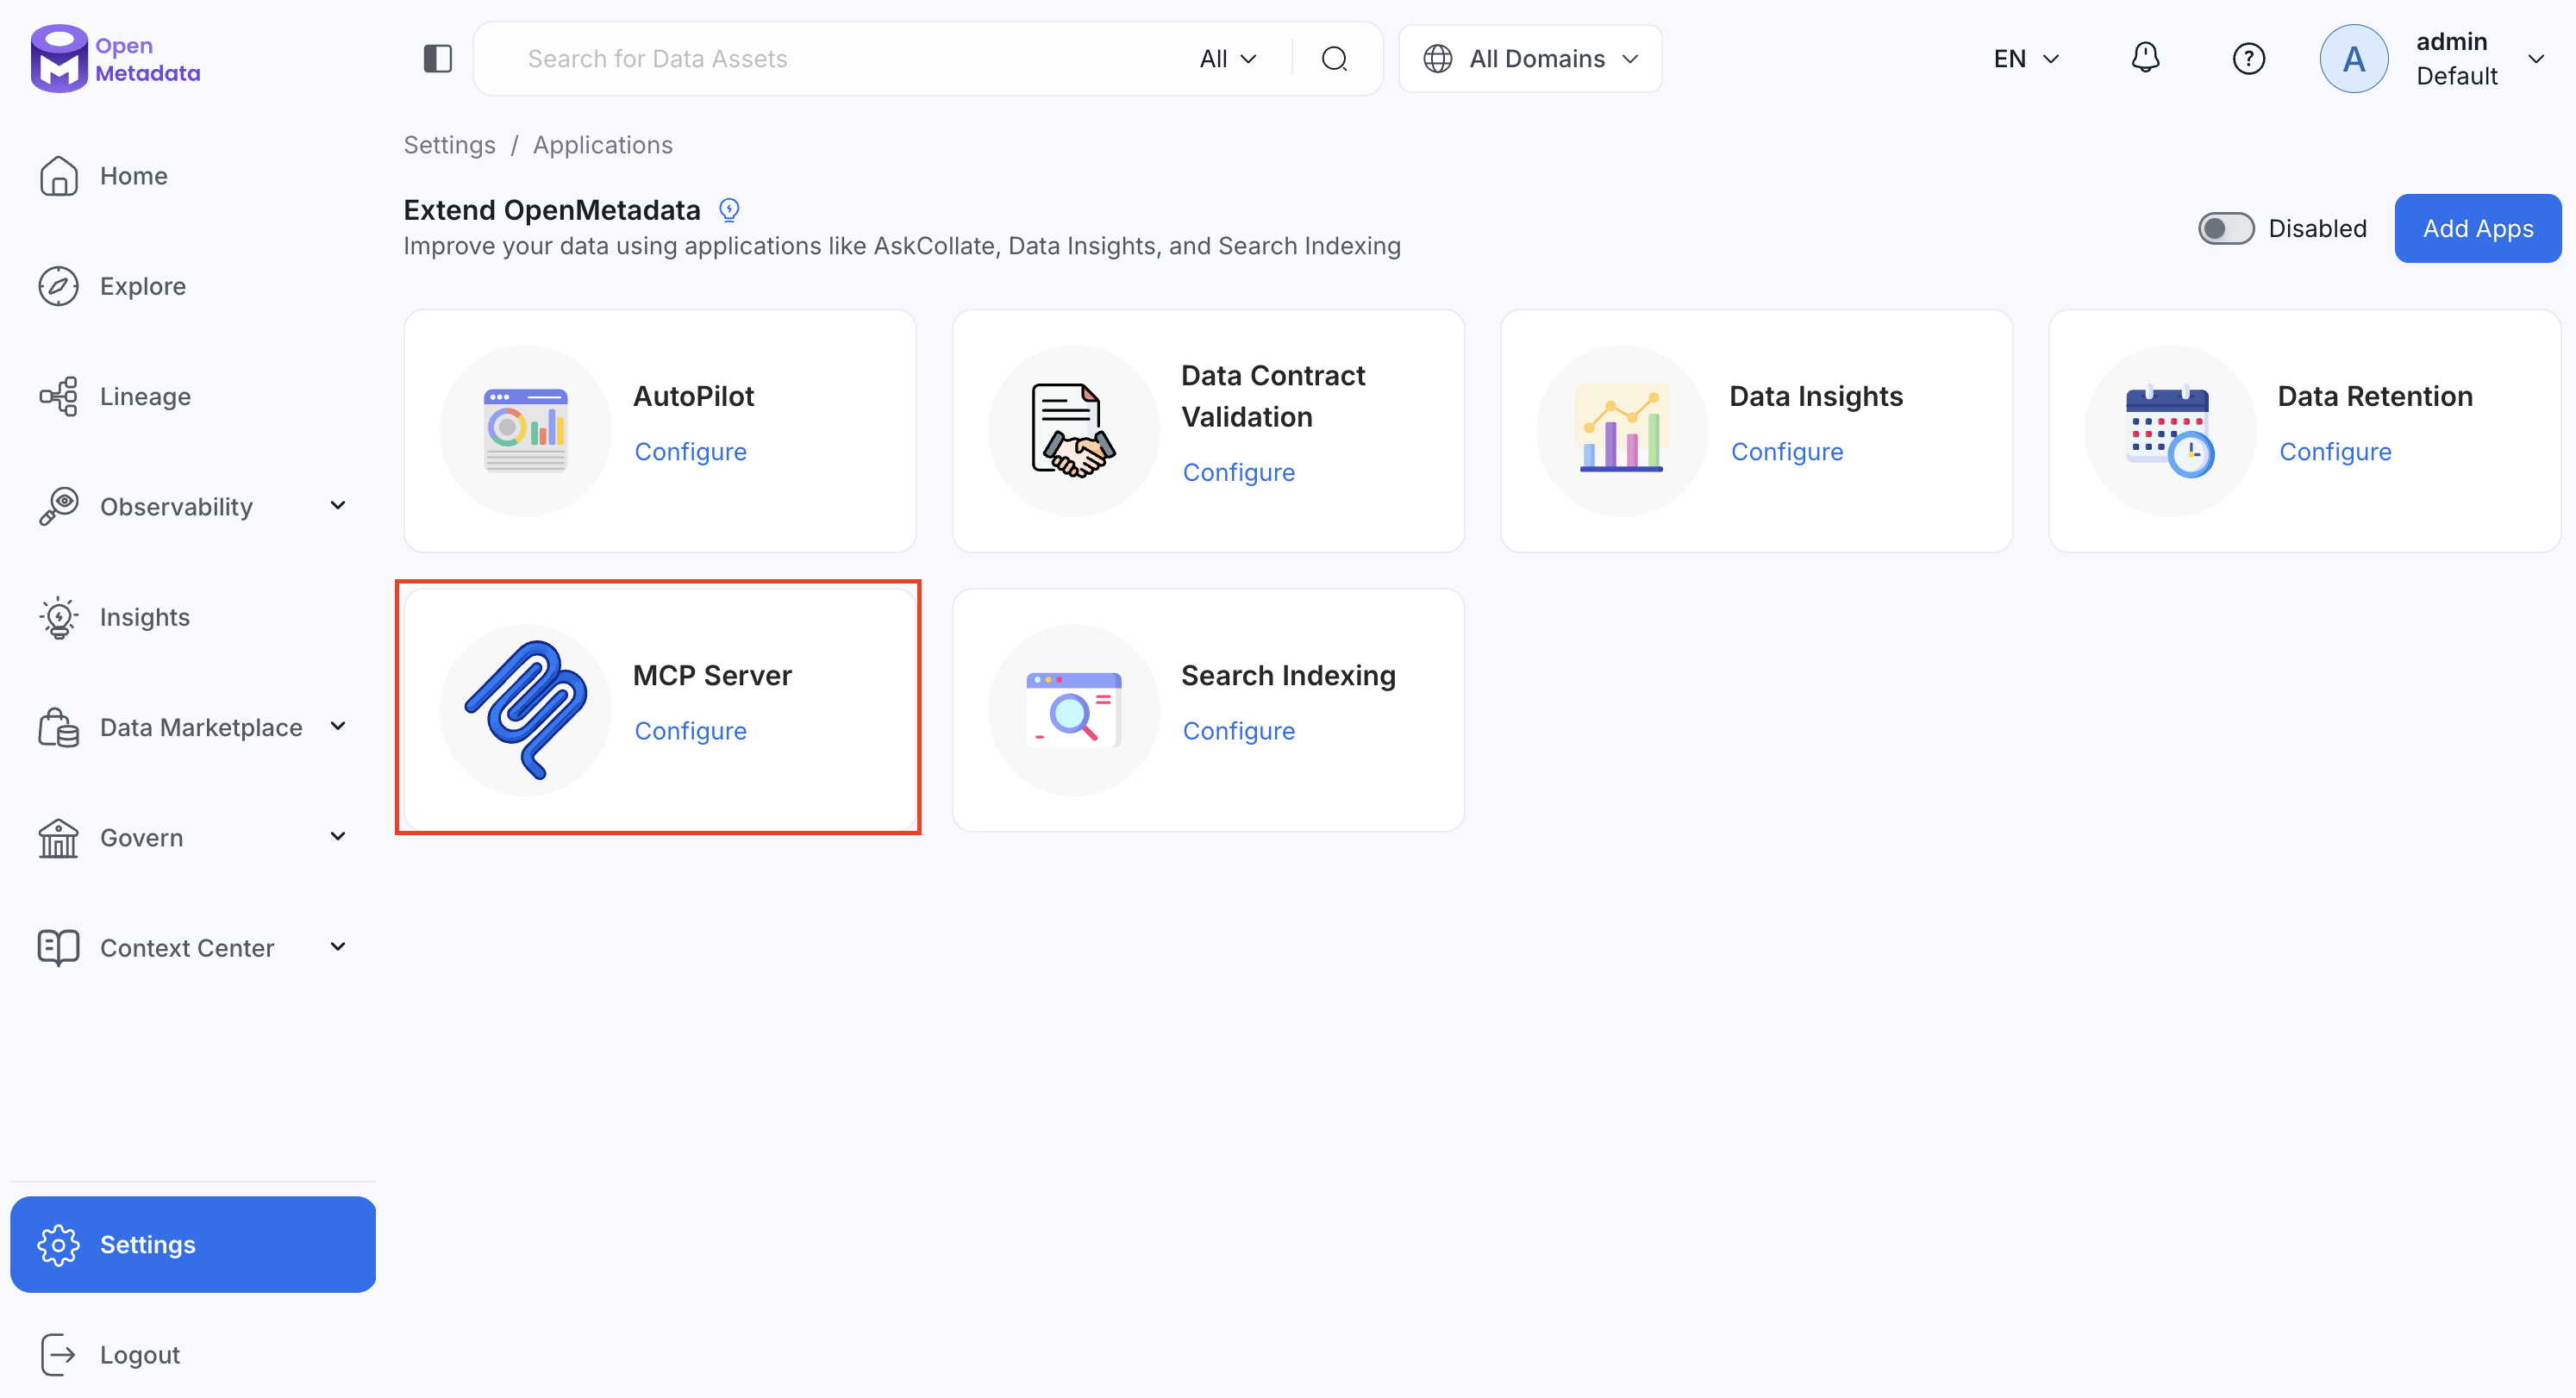Open the All Domains dropdown
2576x1398 pixels.
point(1530,59)
